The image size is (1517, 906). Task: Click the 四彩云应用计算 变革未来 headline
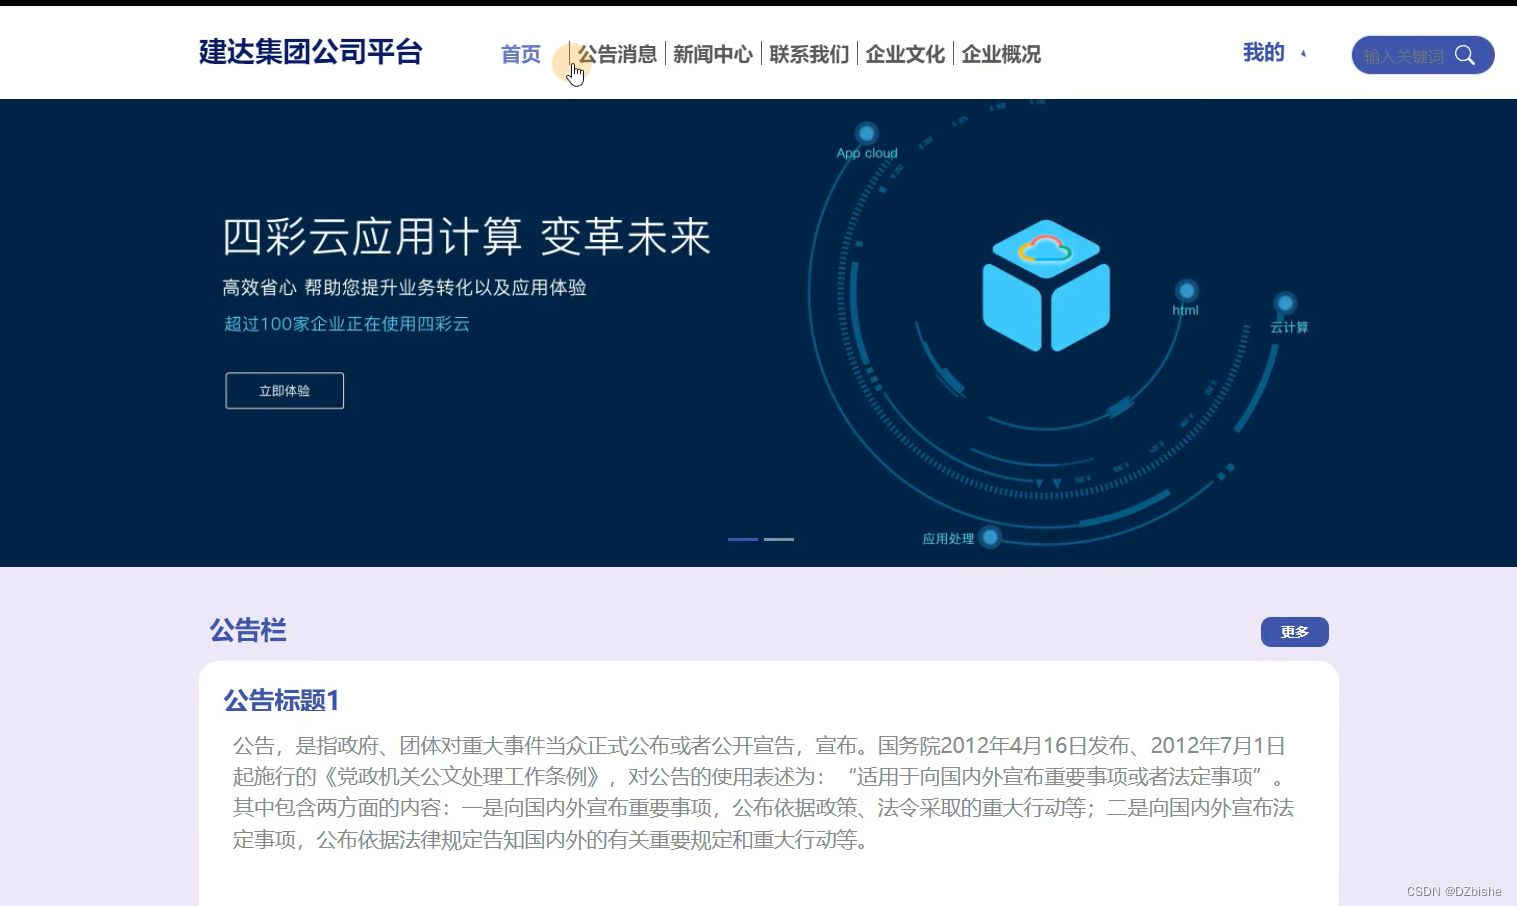[467, 238]
